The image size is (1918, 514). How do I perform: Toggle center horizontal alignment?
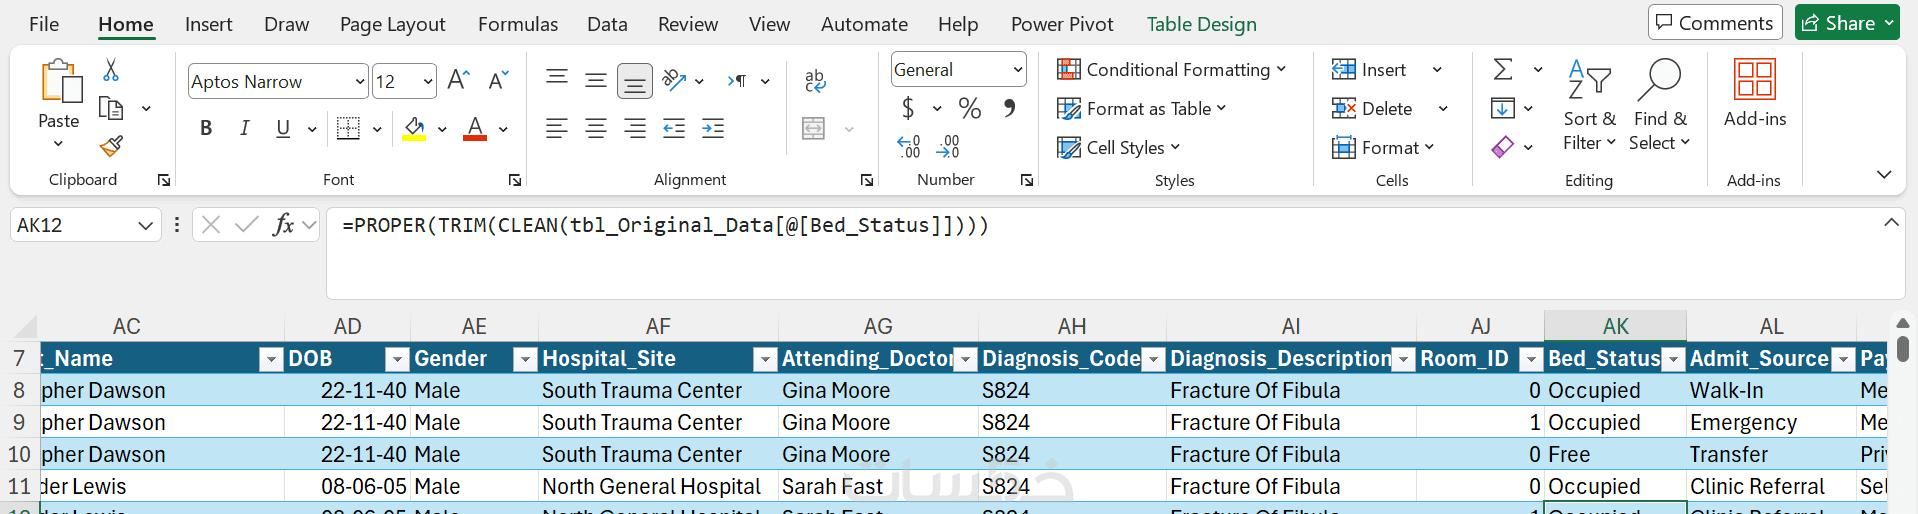click(x=596, y=128)
